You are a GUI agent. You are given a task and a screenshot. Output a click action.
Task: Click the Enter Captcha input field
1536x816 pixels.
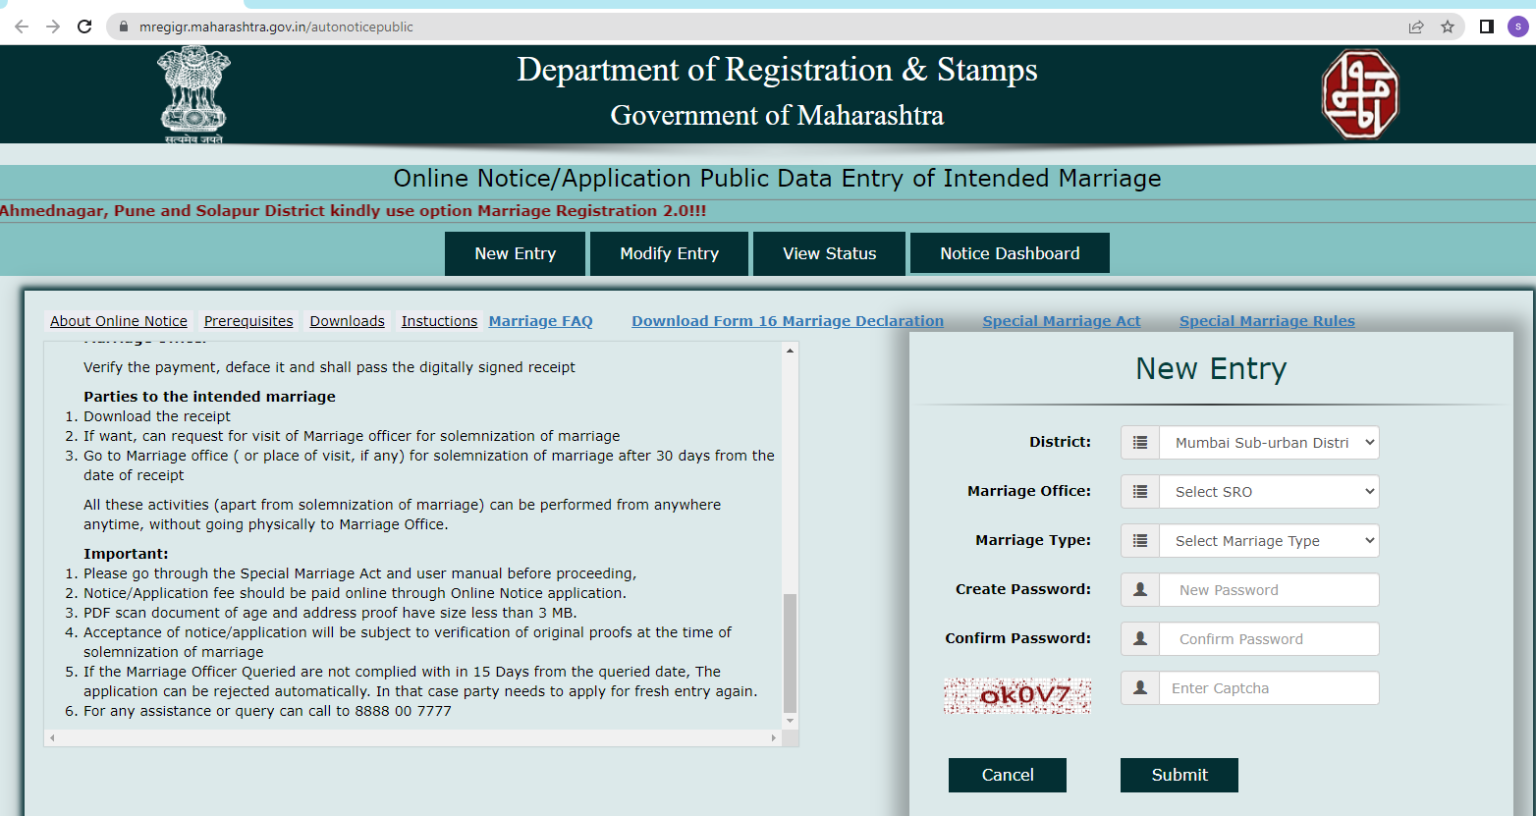coord(1268,687)
